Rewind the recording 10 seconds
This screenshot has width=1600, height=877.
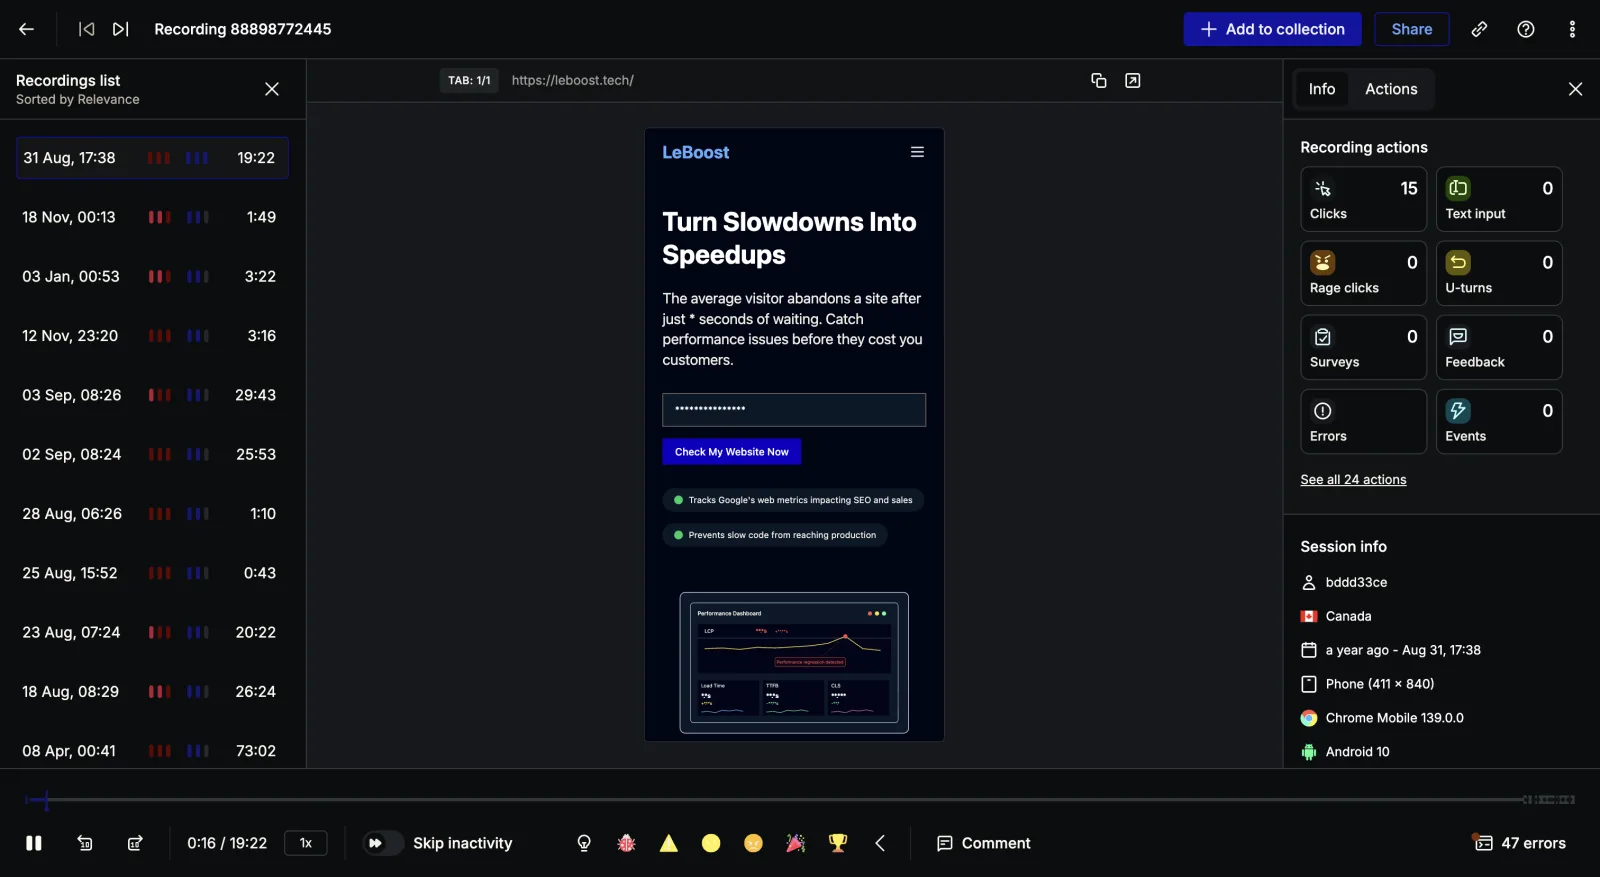(85, 843)
